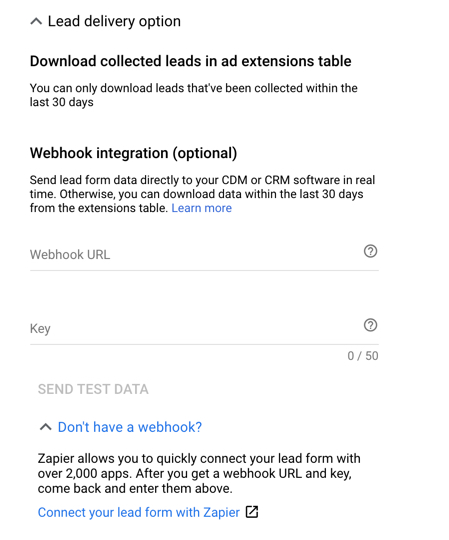Click the Webhook integration (optional) heading
This screenshot has height=540, width=449.
(134, 153)
